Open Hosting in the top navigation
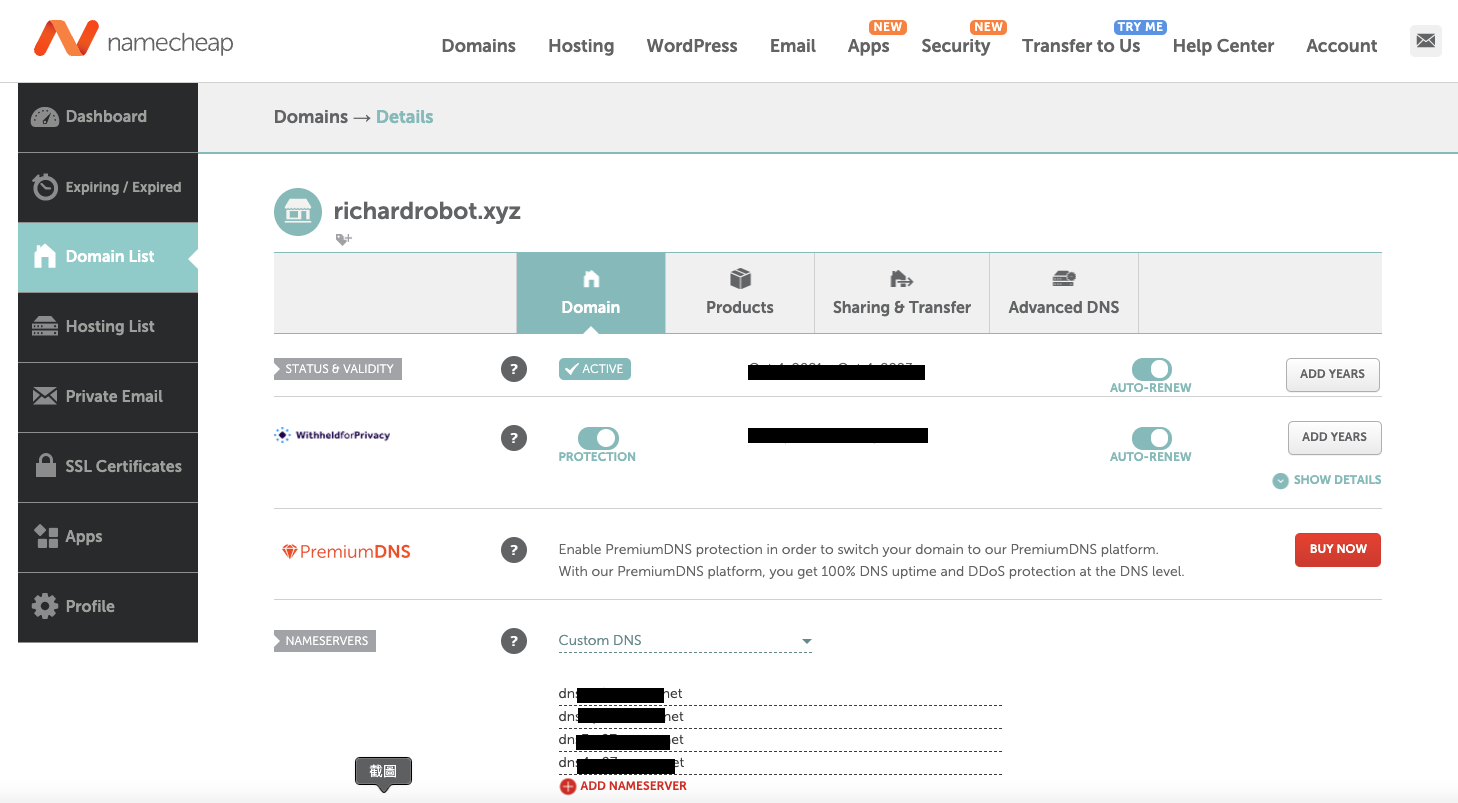 [x=581, y=46]
